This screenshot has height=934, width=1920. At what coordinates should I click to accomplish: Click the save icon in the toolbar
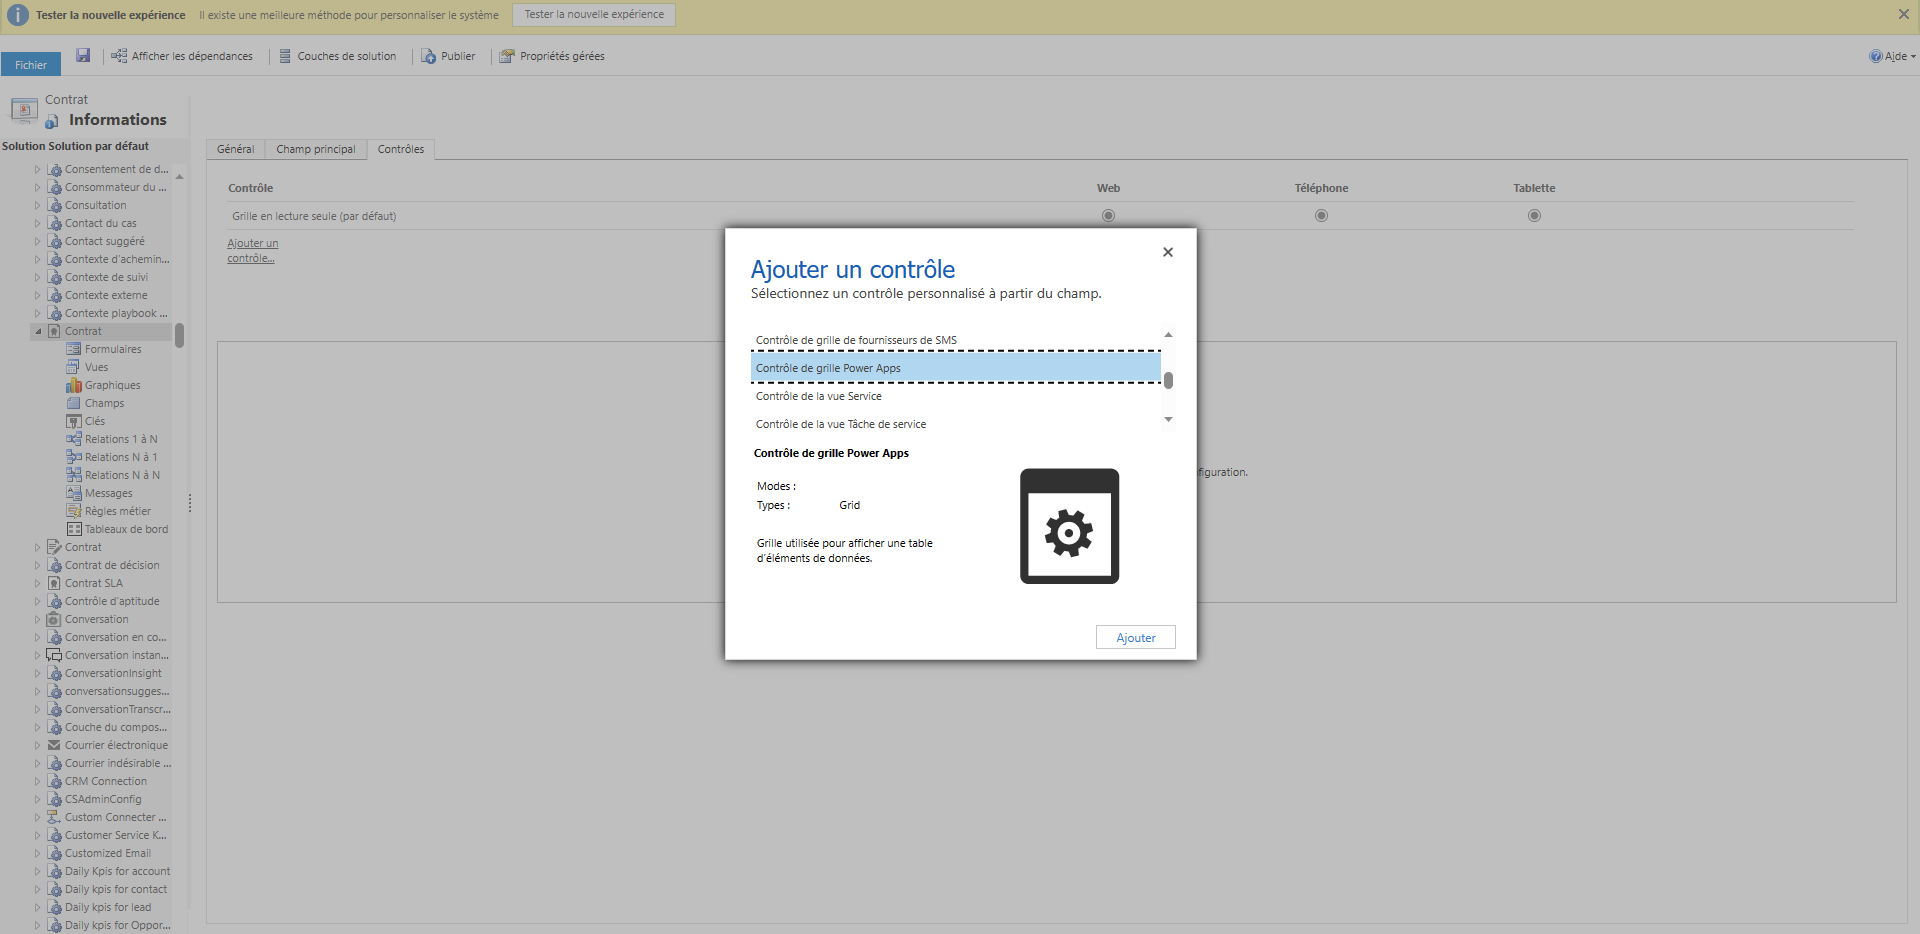click(83, 55)
